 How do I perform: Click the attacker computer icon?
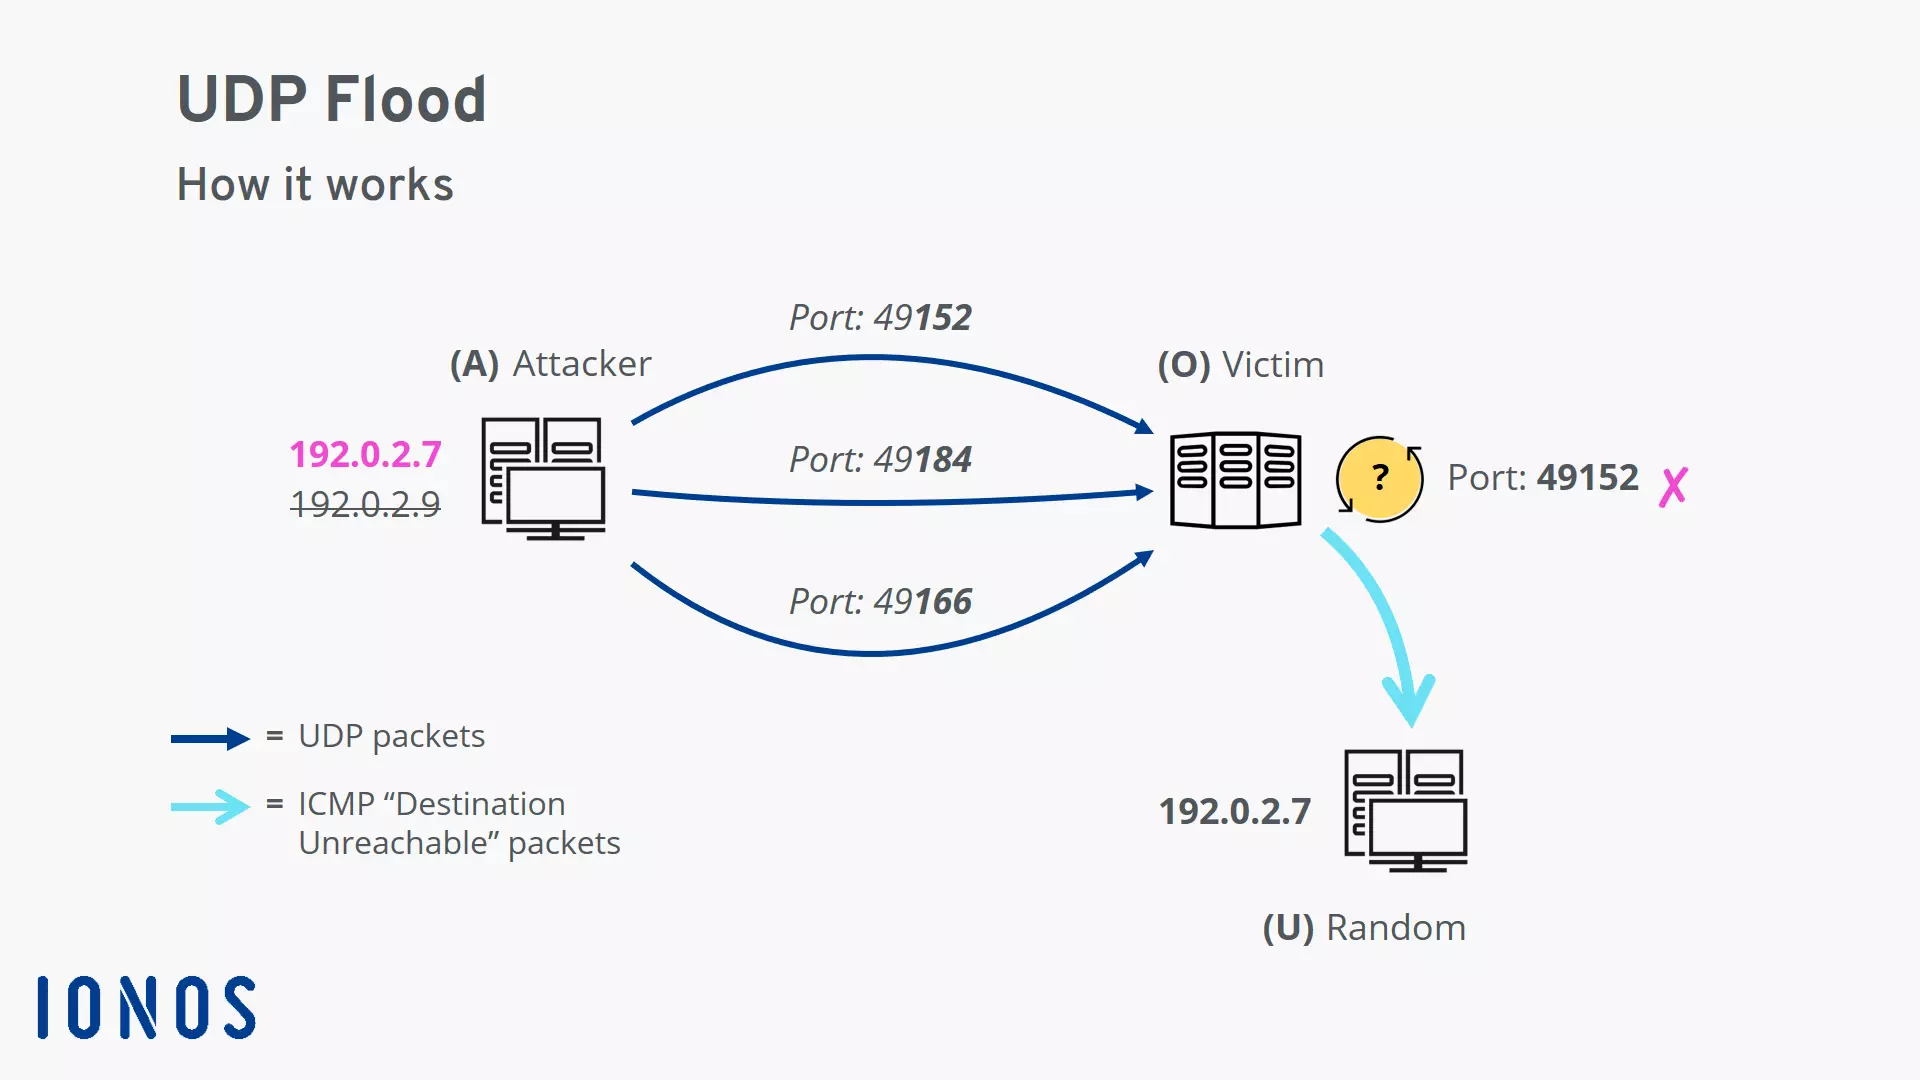coord(541,475)
